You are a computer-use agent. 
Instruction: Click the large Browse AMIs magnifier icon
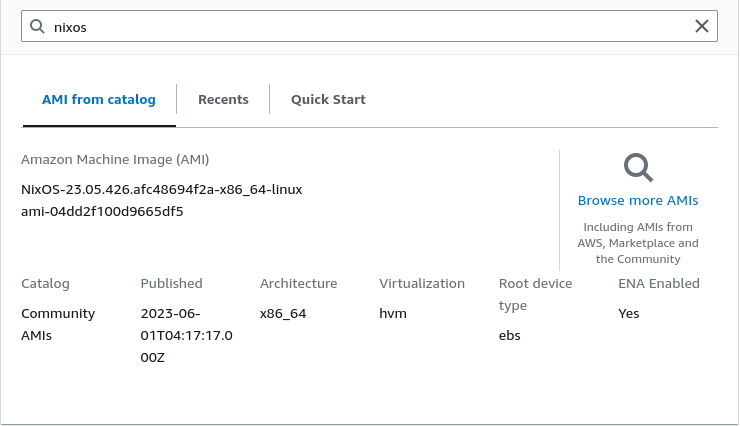coord(638,167)
